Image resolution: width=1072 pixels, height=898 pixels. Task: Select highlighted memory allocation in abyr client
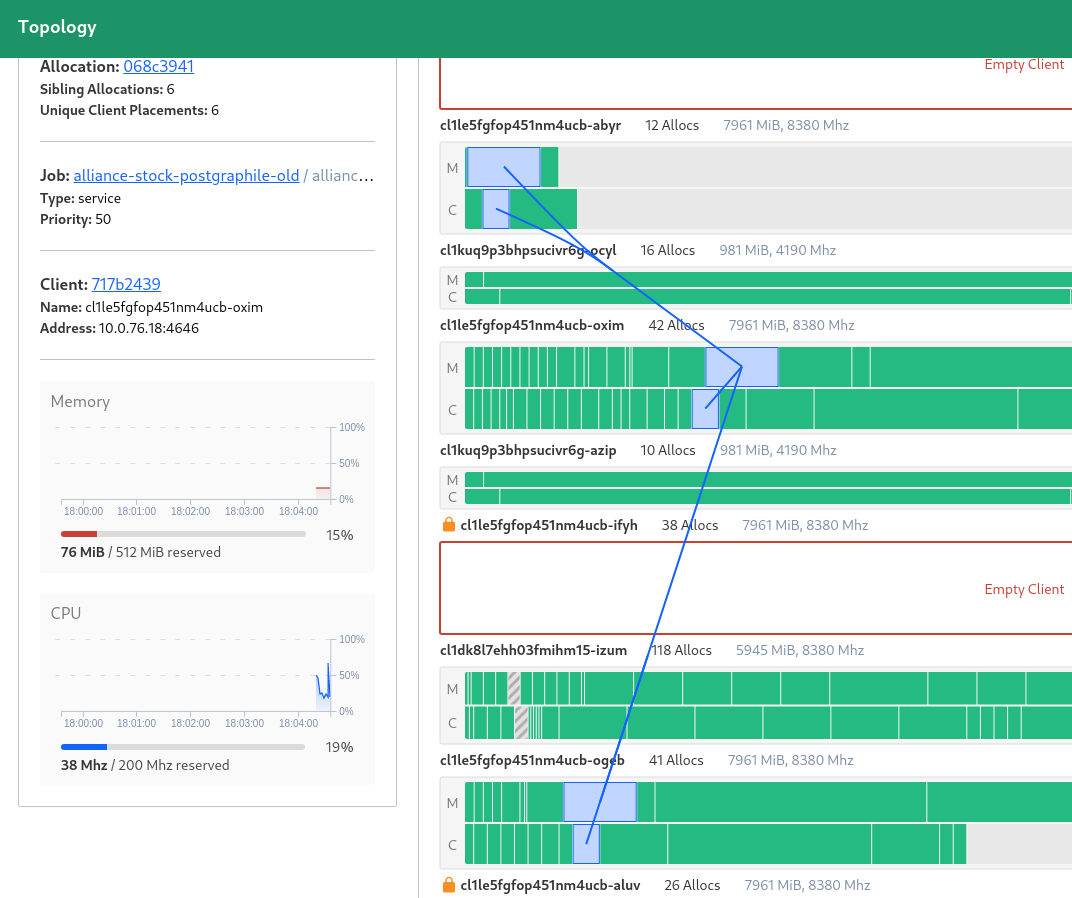(x=504, y=167)
